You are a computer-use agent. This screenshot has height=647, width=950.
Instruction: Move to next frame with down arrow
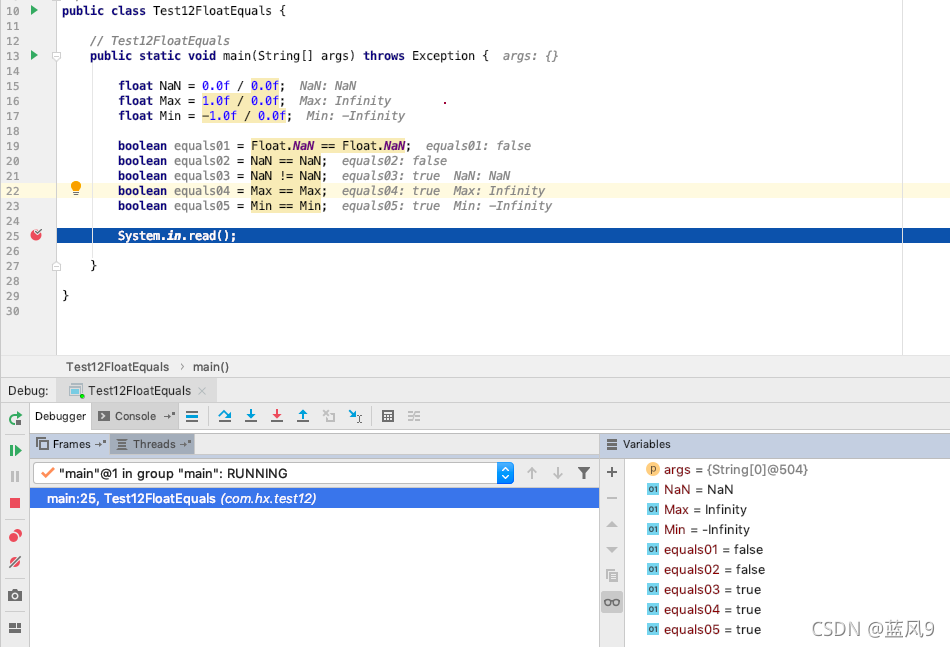point(558,473)
